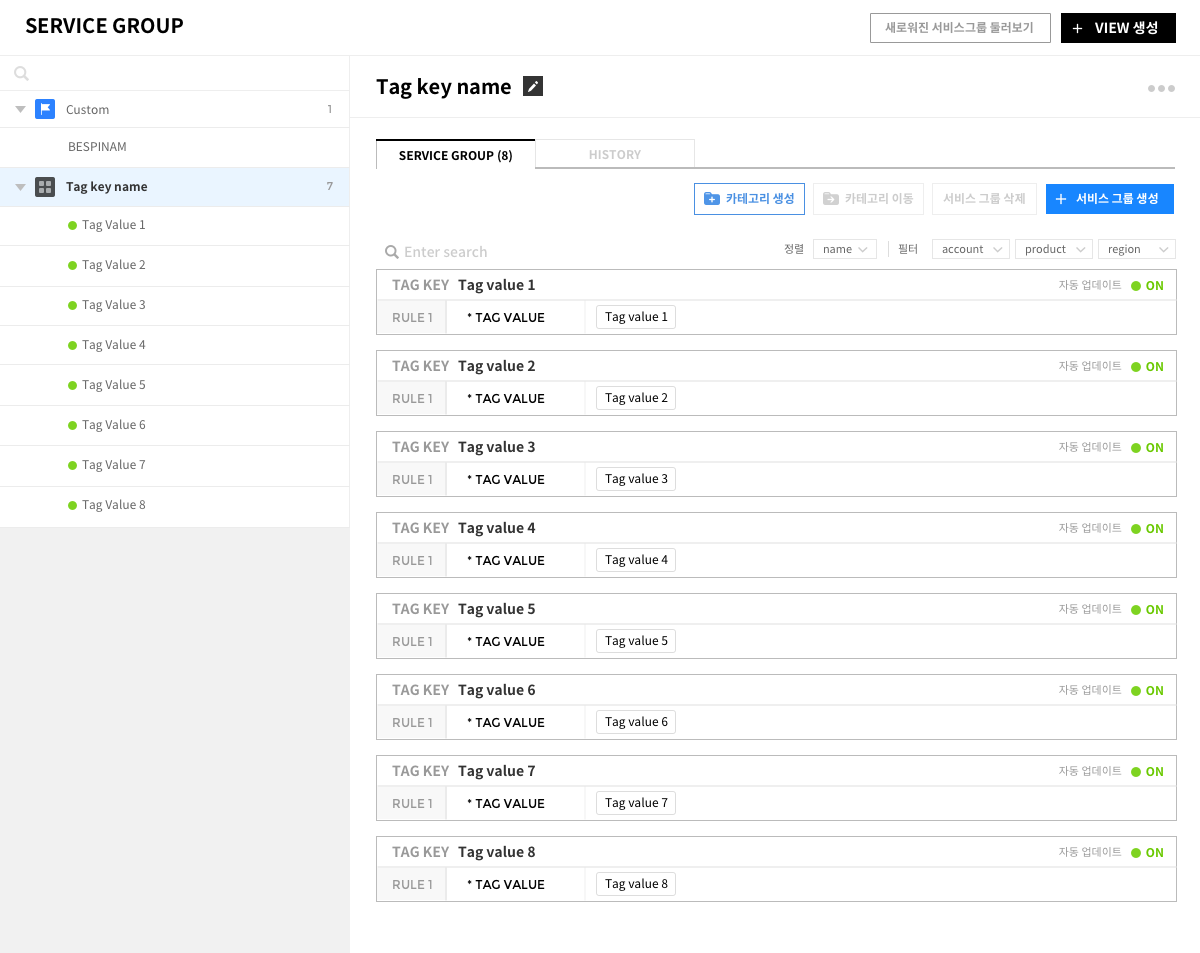
Task: Toggle auto update ON for Tag value 8
Action: [x=1147, y=853]
